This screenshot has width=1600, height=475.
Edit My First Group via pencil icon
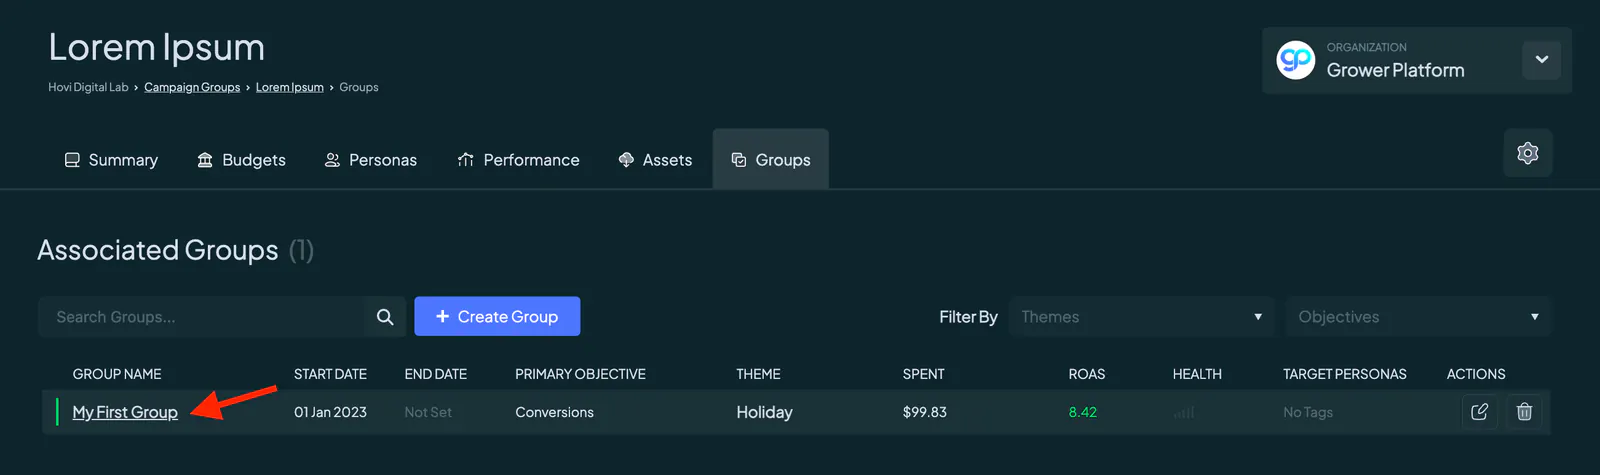[x=1480, y=412]
